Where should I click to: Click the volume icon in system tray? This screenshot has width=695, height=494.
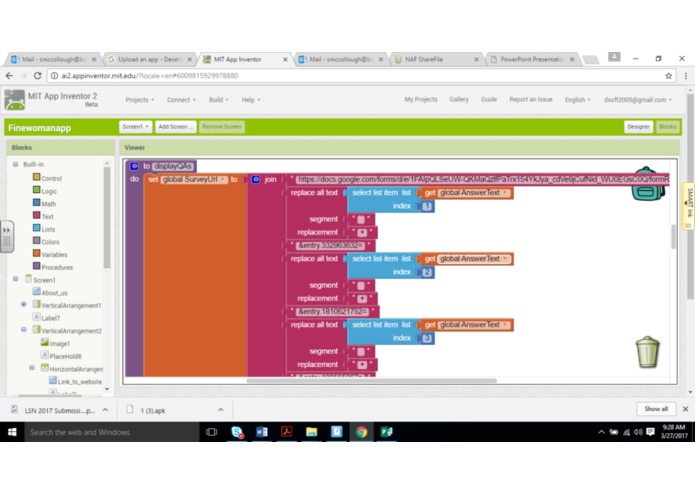638,432
